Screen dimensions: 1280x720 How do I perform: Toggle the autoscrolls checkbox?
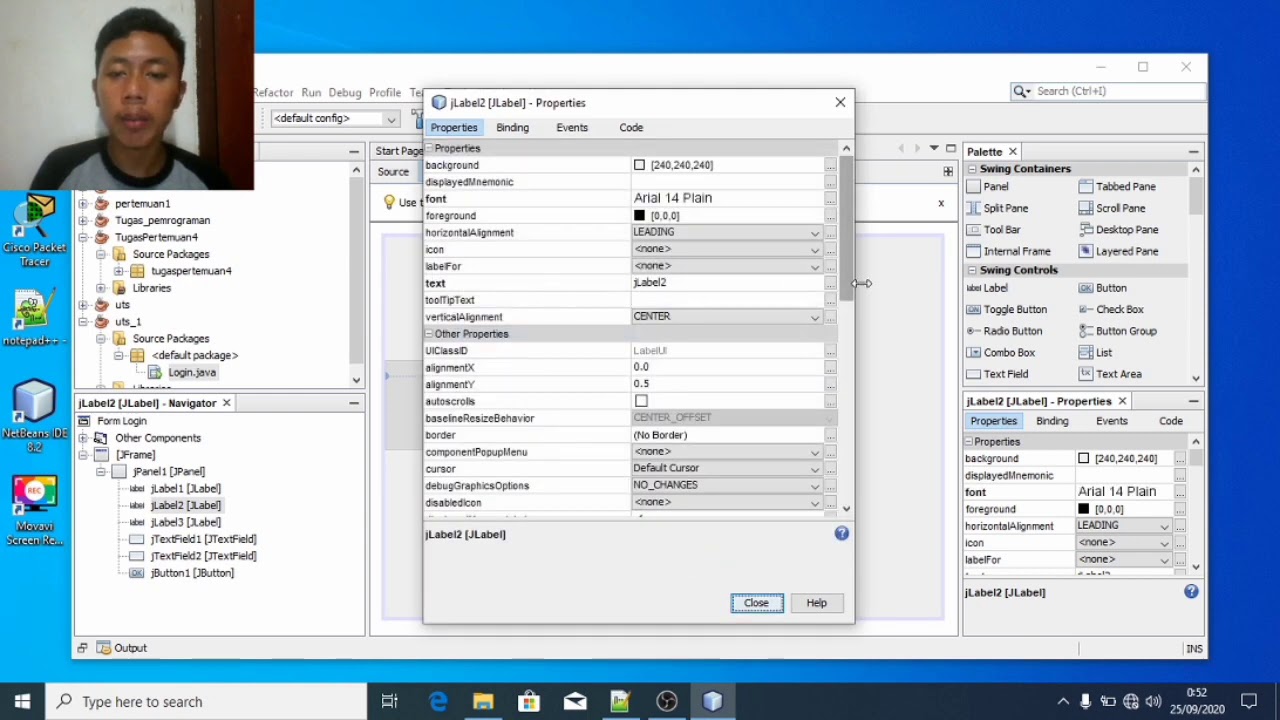pos(641,401)
